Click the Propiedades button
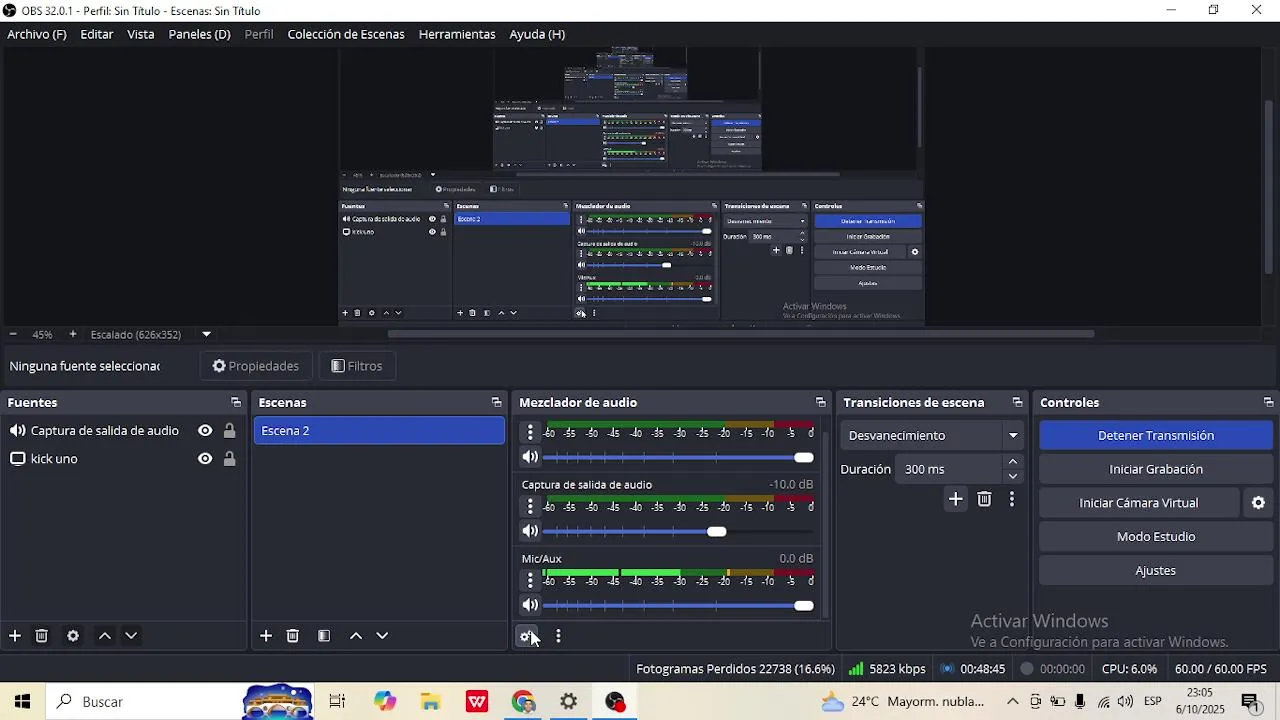 click(256, 366)
